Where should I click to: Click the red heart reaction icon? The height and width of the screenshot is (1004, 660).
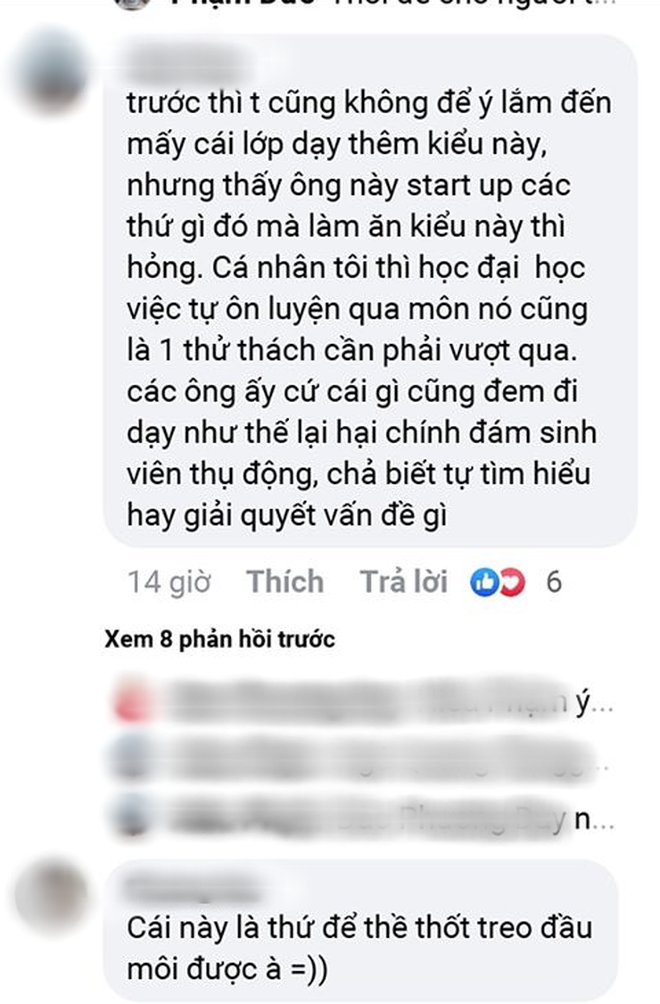[x=512, y=583]
